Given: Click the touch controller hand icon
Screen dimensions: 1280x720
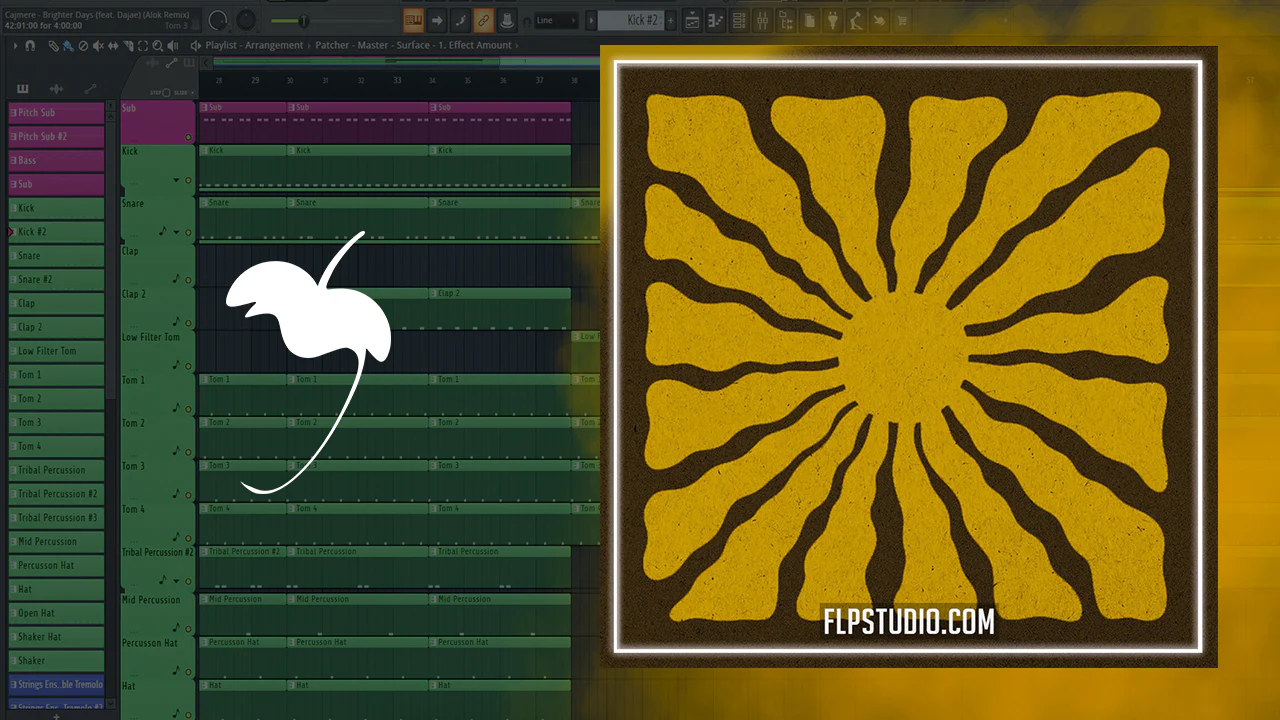Looking at the screenshot, I should click(880, 20).
